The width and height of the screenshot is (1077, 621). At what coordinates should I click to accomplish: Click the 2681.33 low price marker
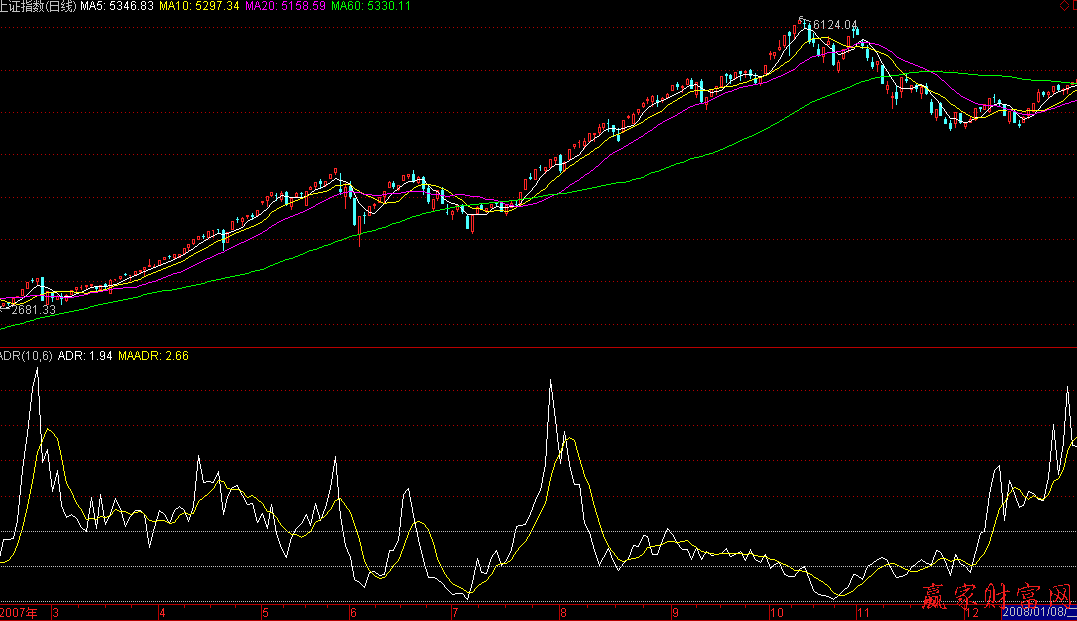pos(33,310)
